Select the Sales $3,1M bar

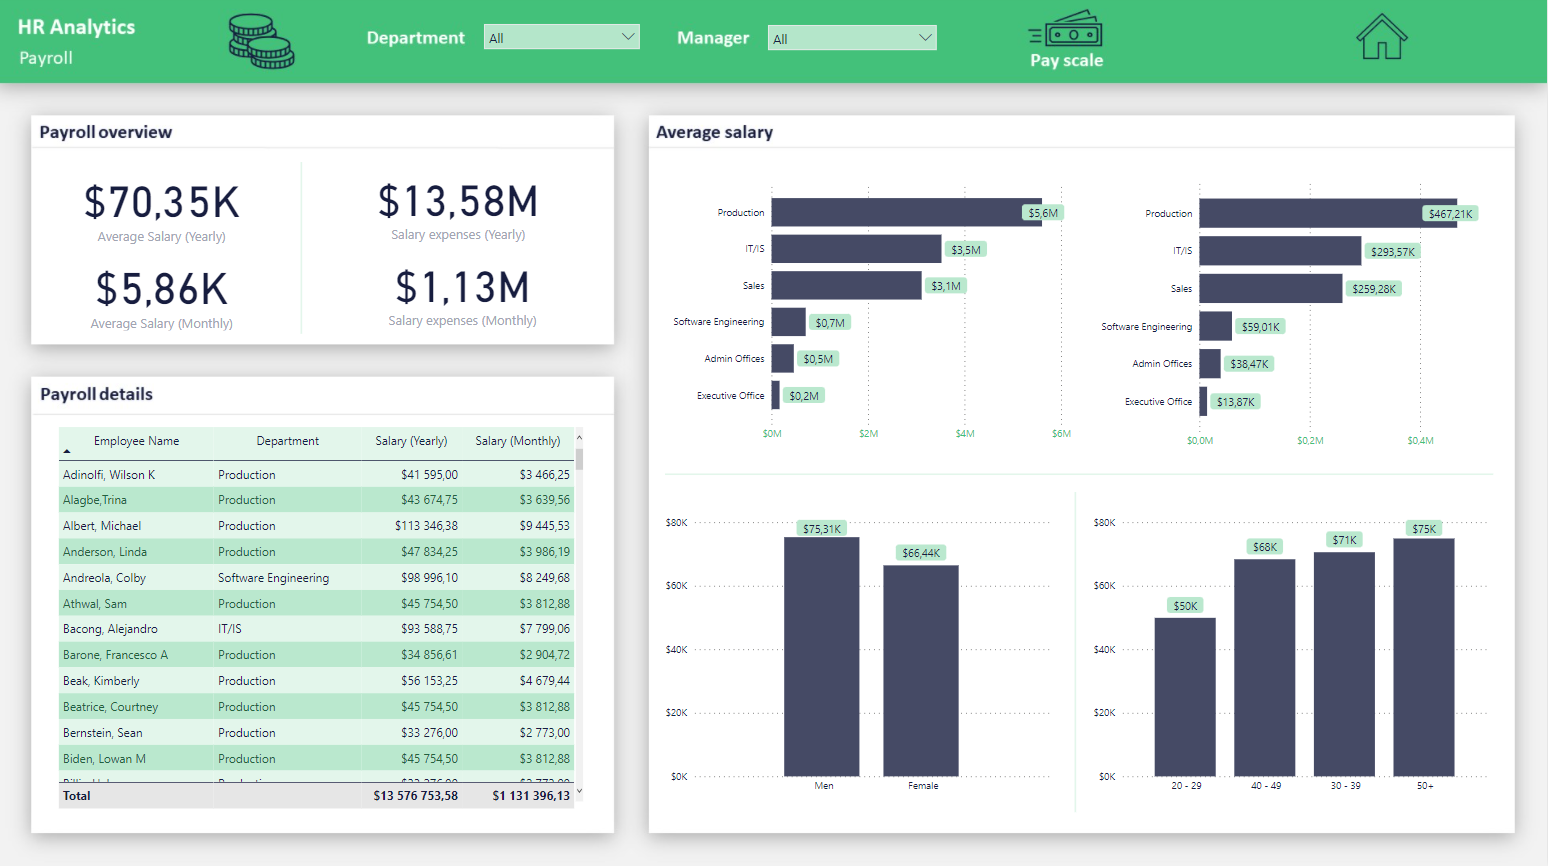click(x=846, y=285)
